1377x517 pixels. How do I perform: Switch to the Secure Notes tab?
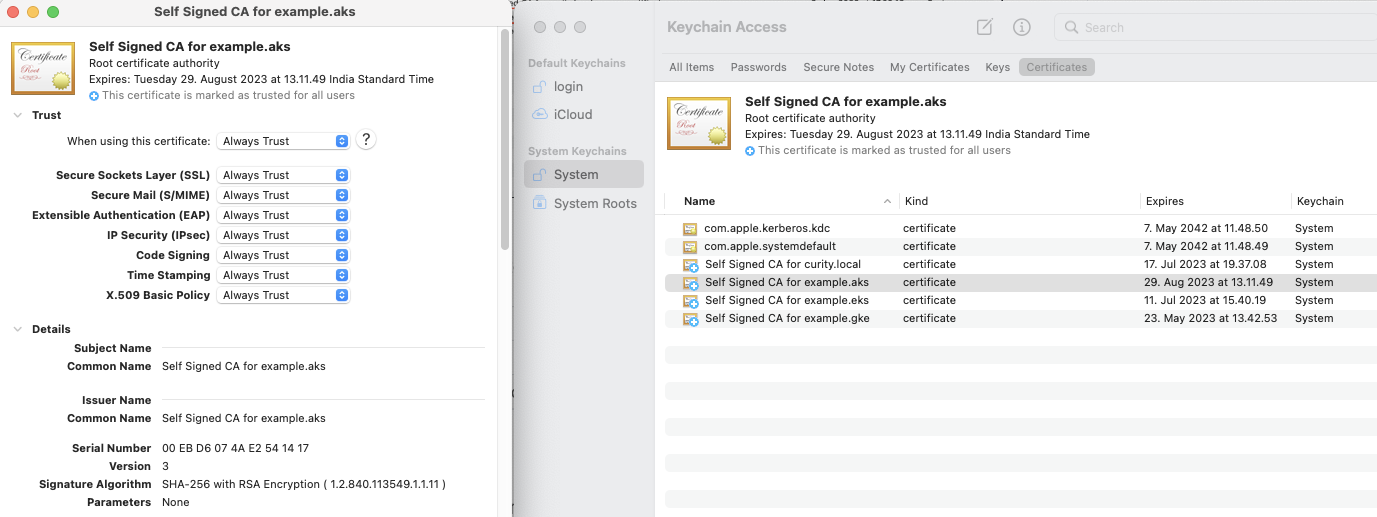coord(838,67)
